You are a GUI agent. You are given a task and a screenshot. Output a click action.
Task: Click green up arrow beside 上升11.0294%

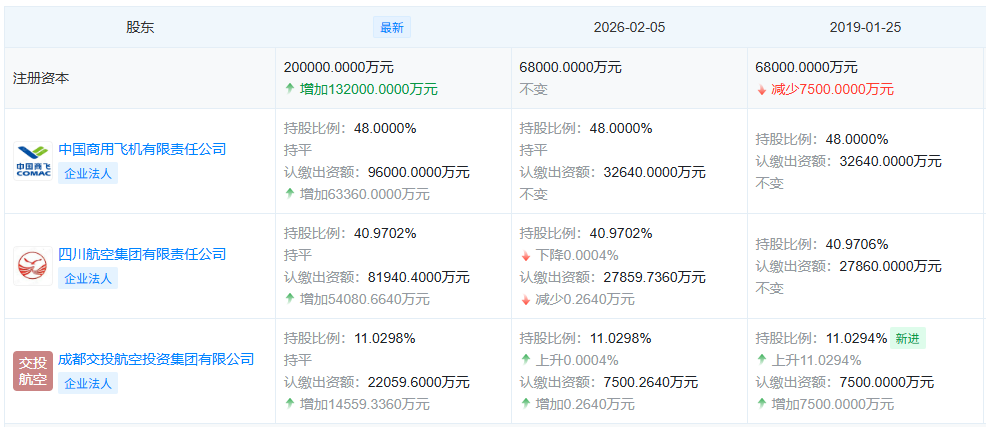tap(762, 360)
